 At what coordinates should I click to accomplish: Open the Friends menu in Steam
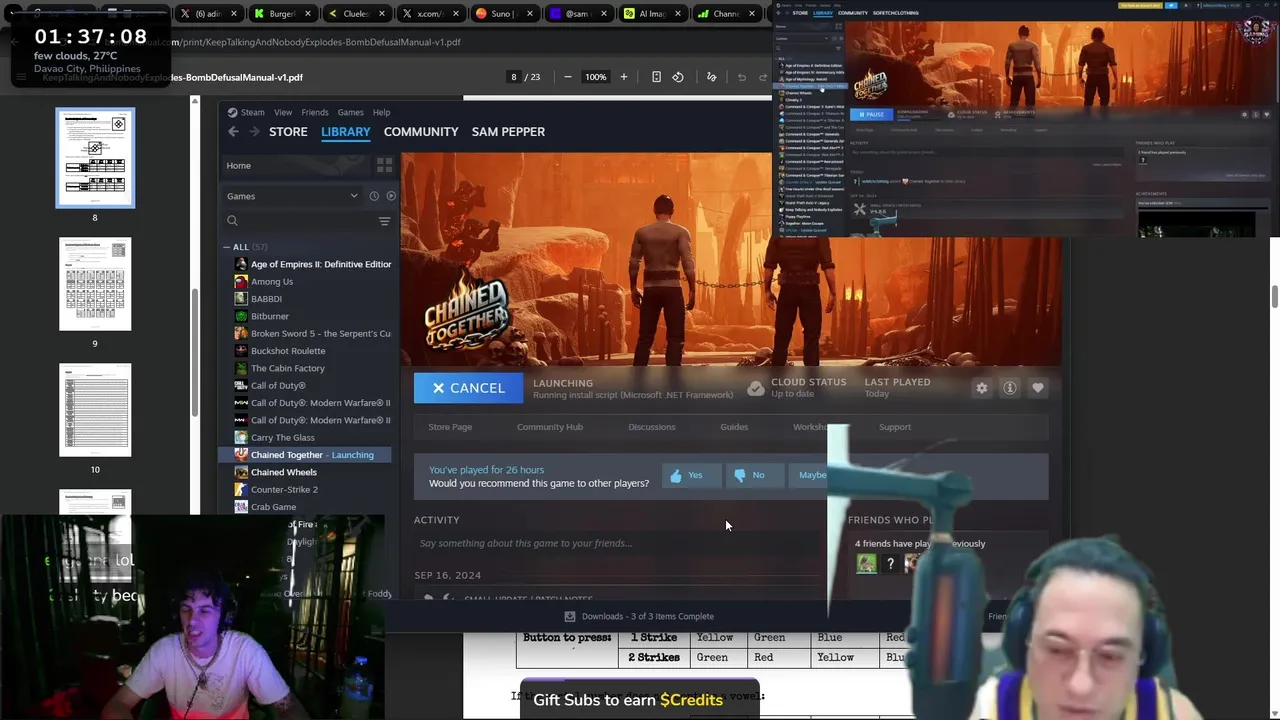click(315, 112)
